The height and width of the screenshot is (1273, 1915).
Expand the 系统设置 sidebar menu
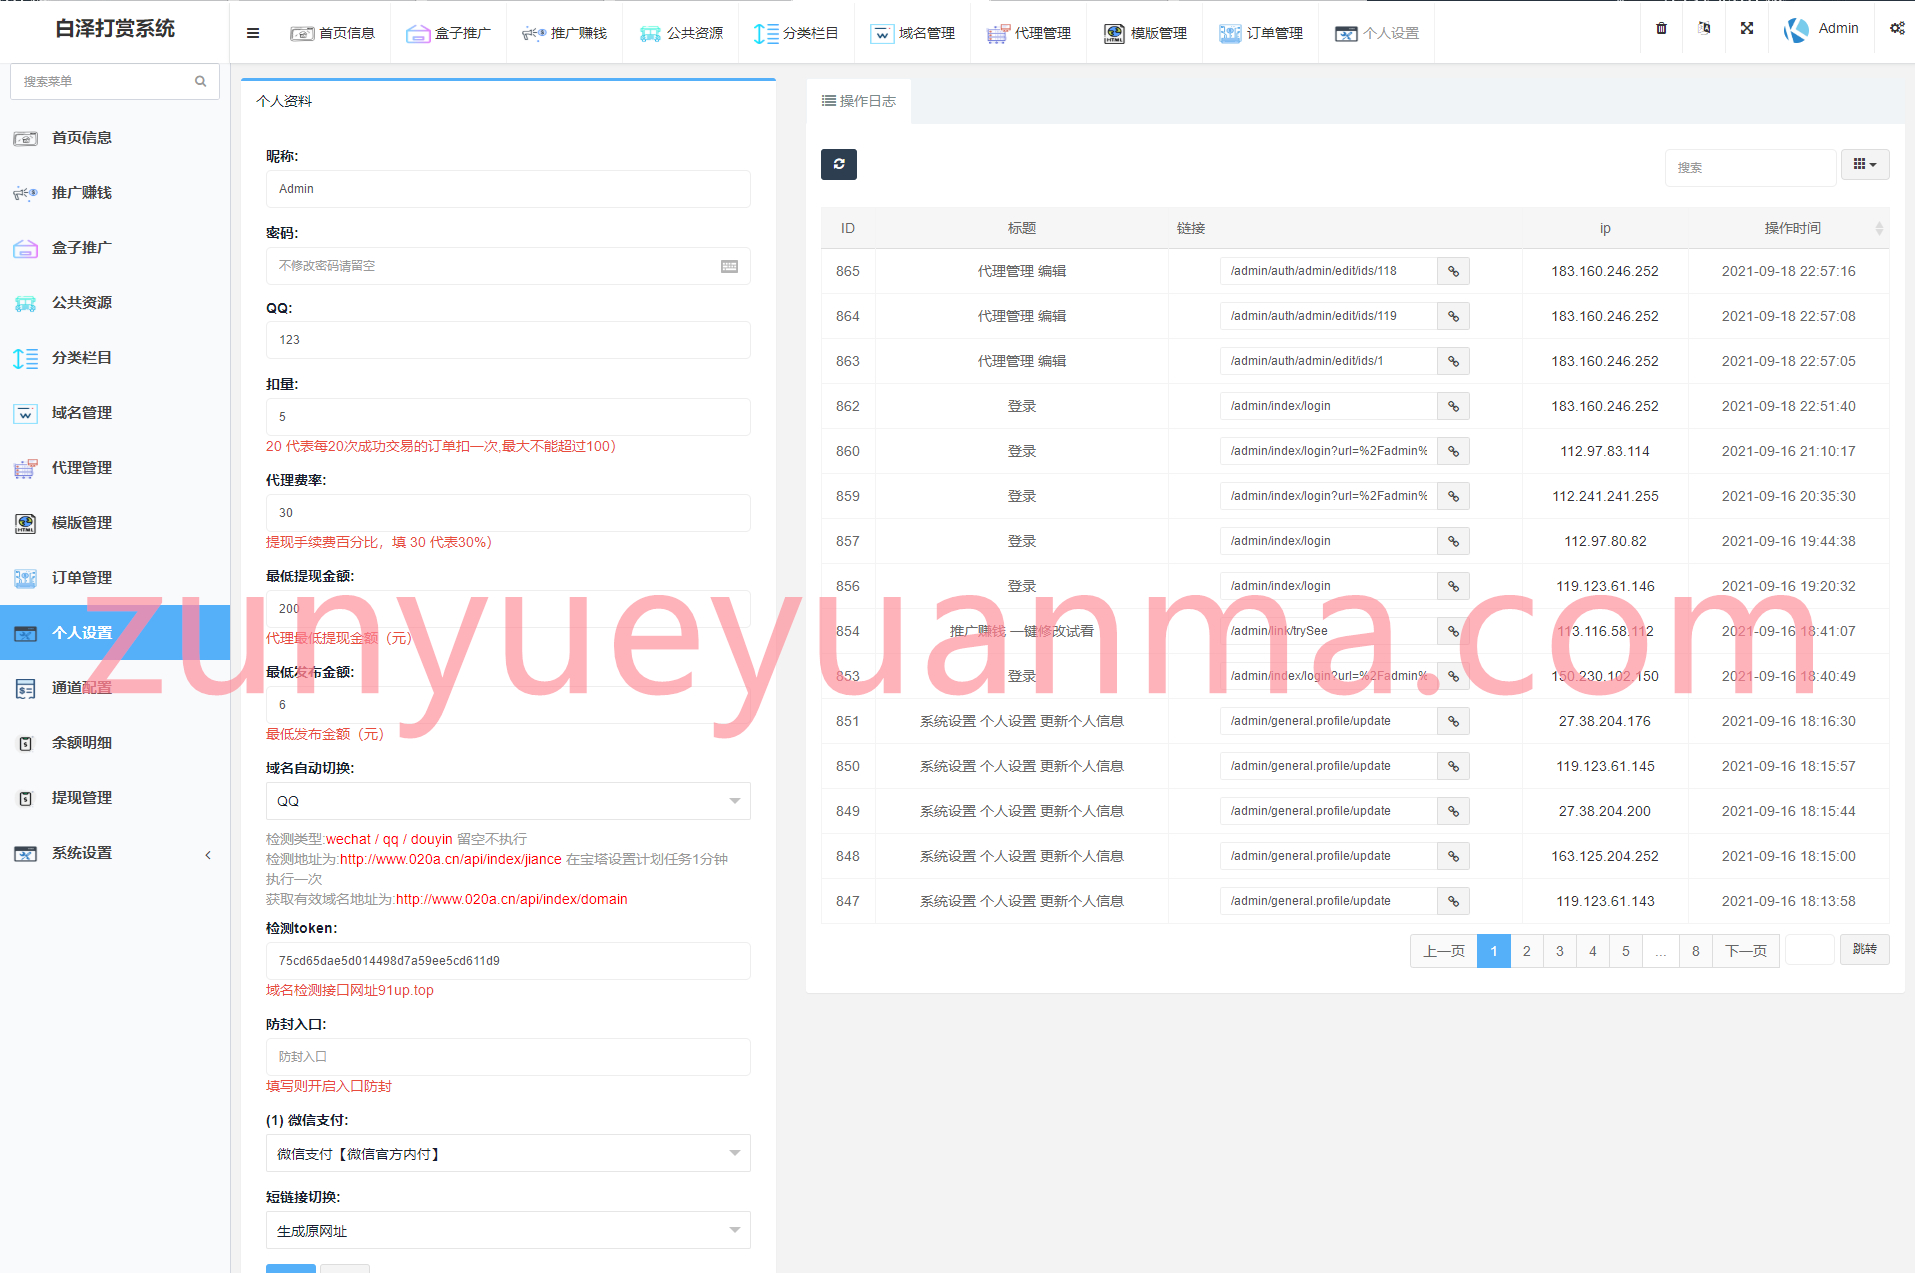115,853
